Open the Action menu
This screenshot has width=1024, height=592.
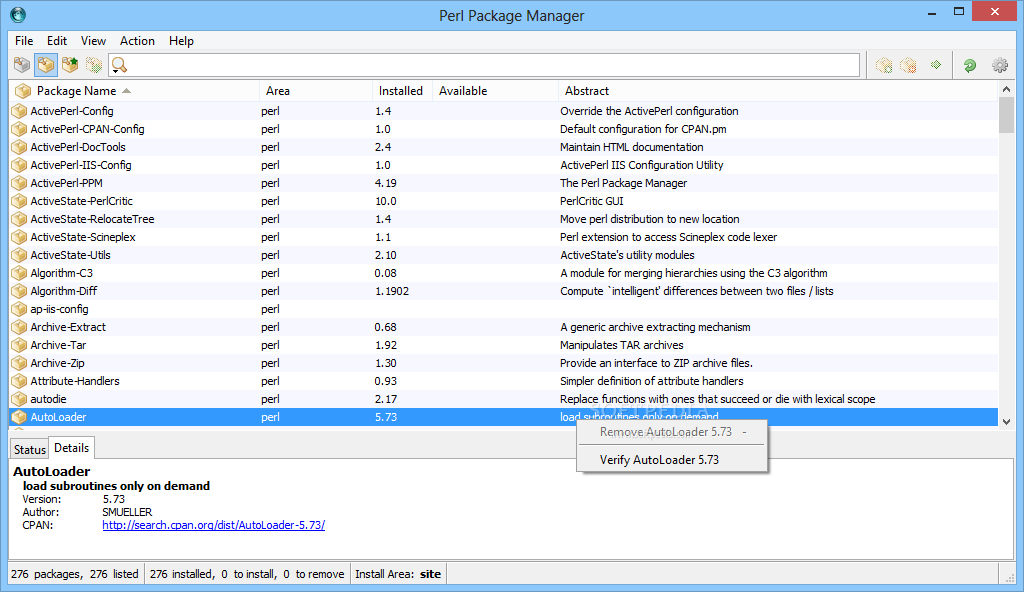point(137,41)
